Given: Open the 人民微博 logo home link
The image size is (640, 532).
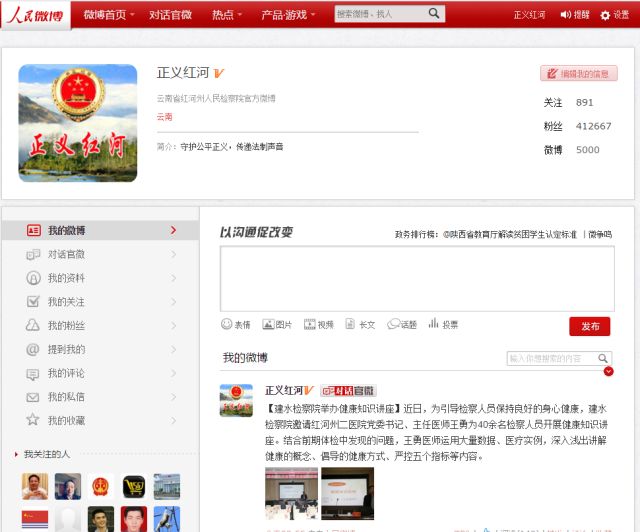Looking at the screenshot, I should click(x=36, y=15).
